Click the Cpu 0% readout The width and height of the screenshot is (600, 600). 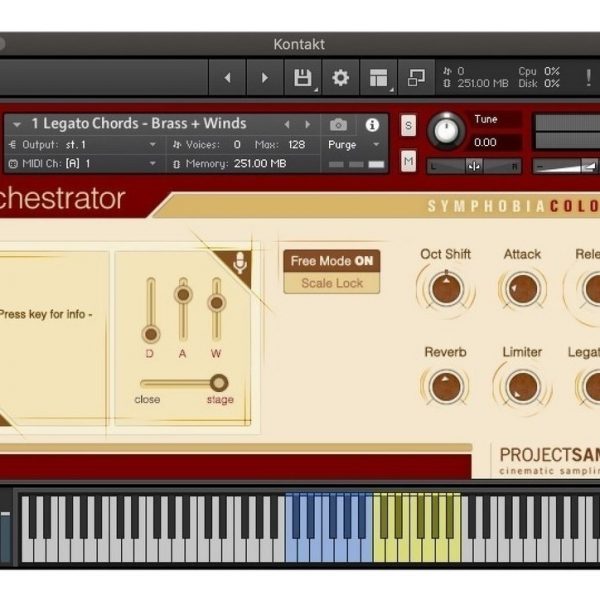[539, 71]
